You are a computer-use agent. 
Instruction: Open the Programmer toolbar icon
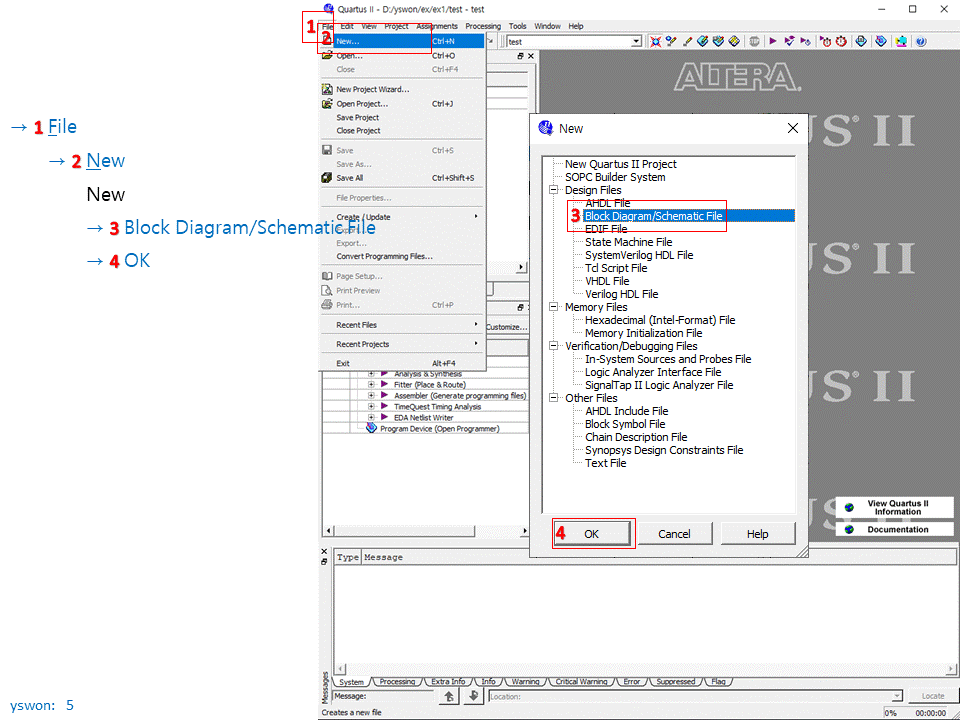[881, 41]
